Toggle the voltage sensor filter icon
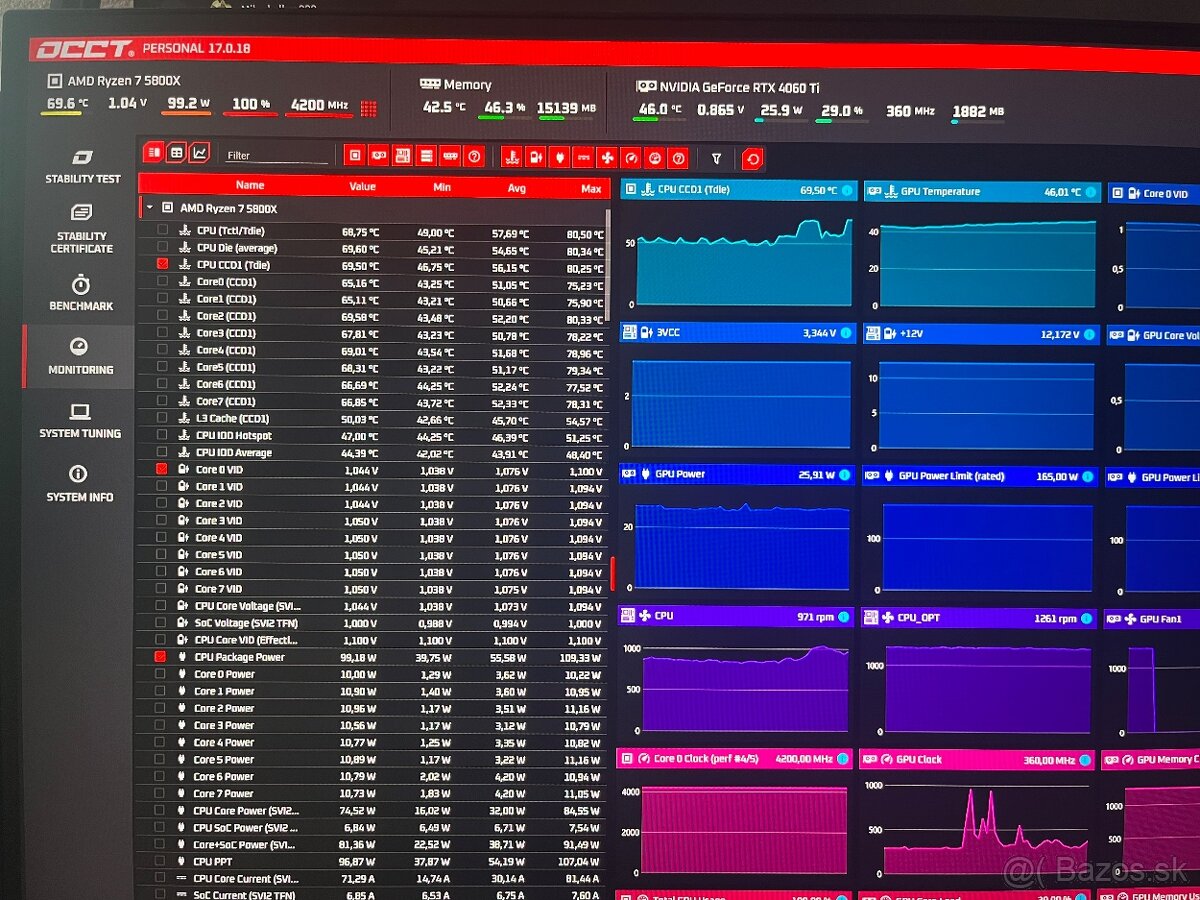This screenshot has height=900, width=1200. click(535, 157)
